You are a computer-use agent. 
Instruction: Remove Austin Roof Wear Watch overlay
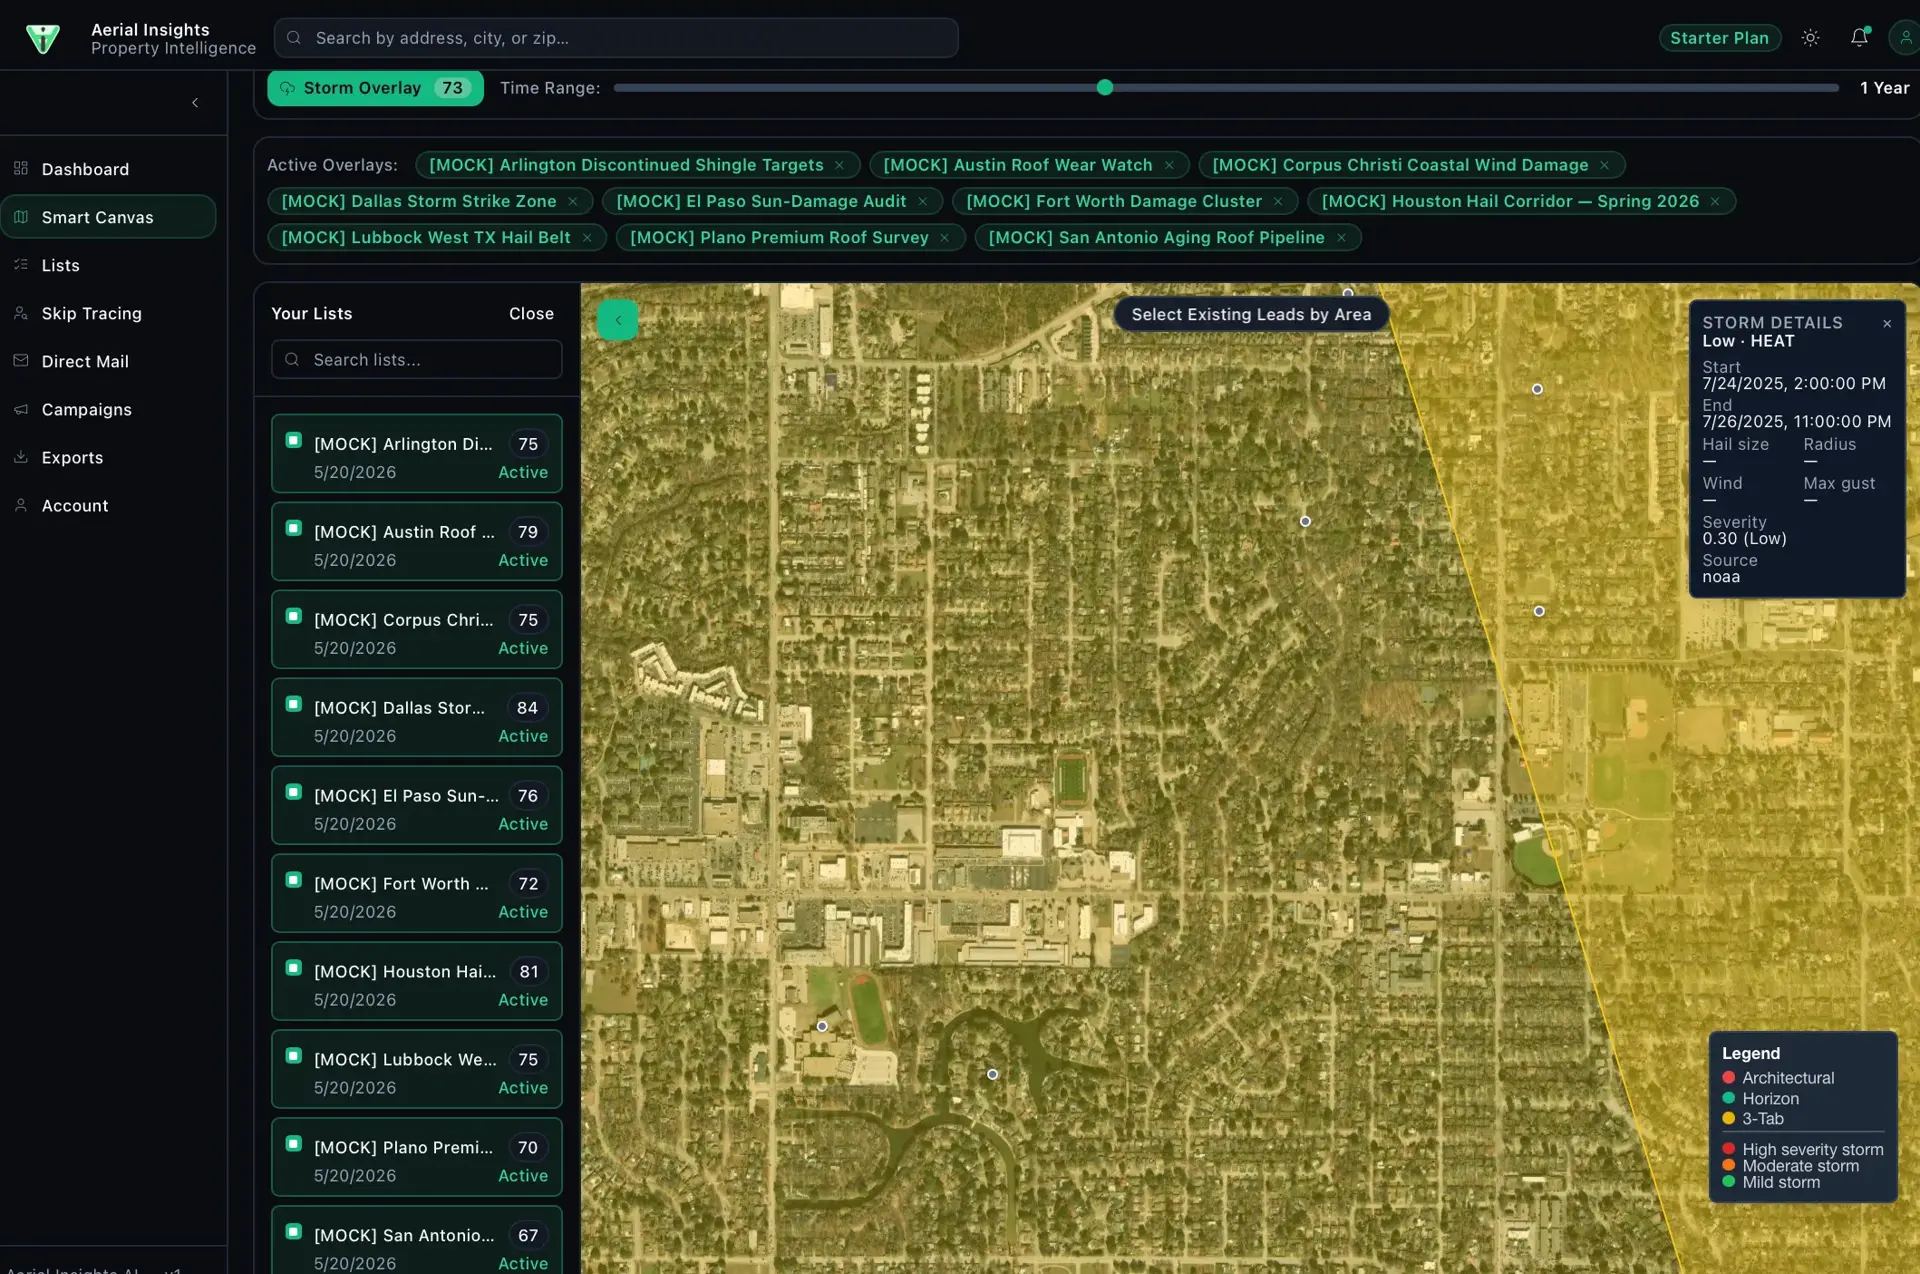point(1169,165)
